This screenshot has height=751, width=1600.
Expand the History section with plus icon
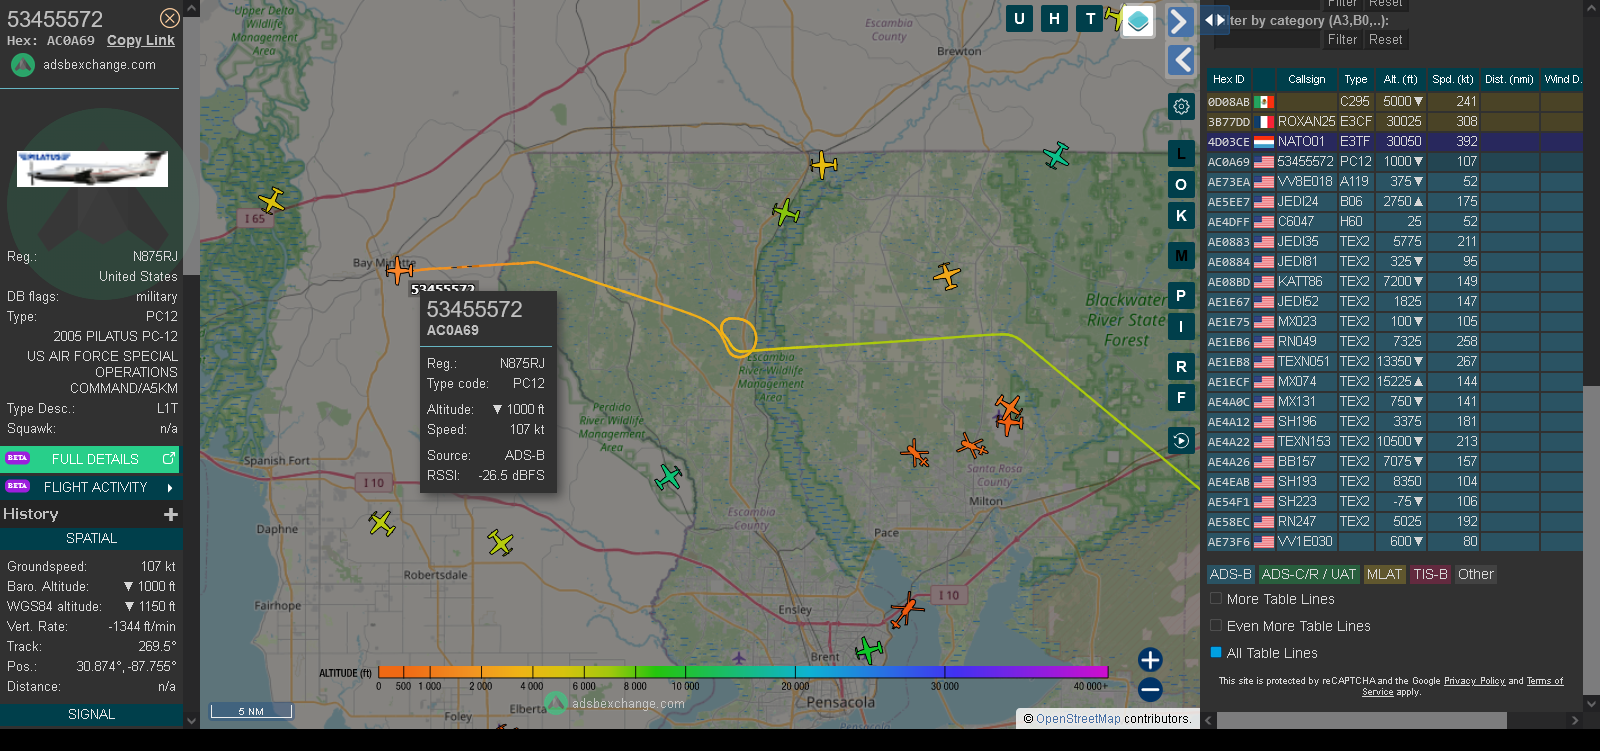coord(171,514)
